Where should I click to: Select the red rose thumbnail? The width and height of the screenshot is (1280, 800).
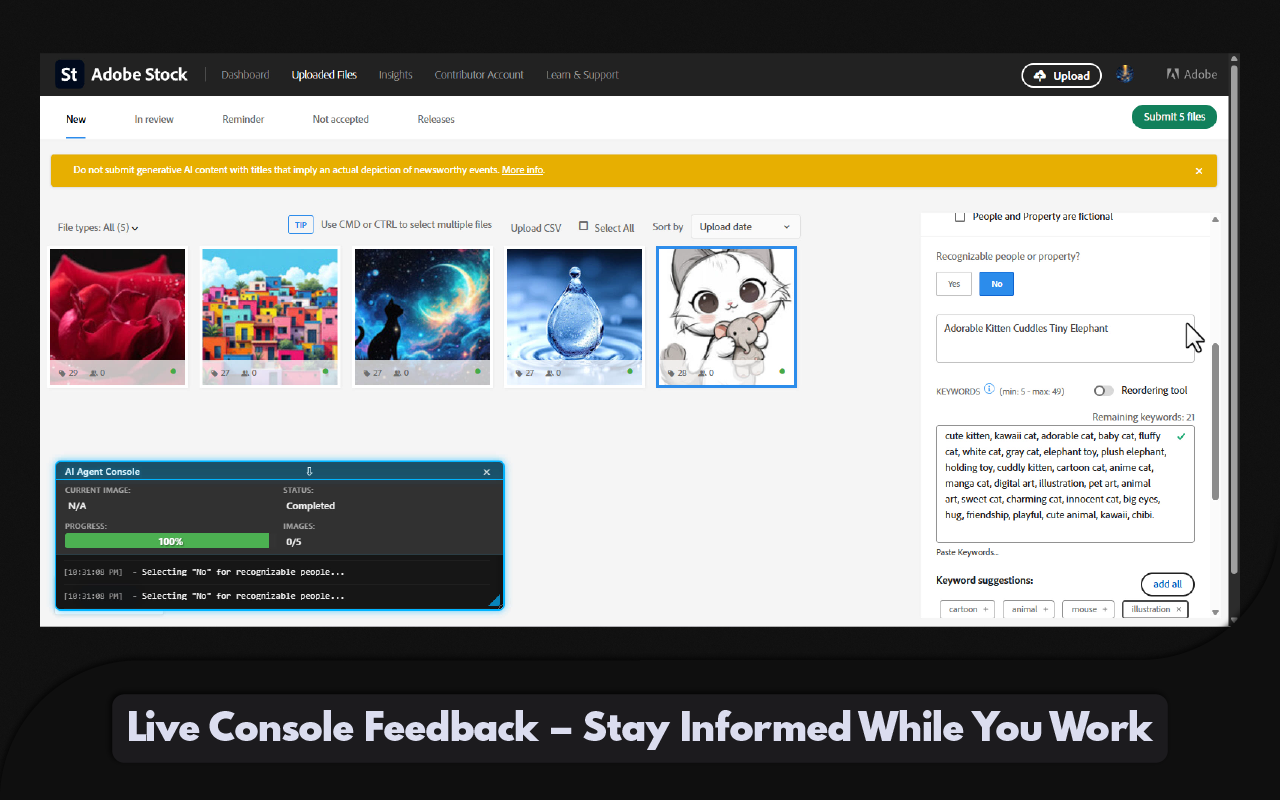pos(118,317)
